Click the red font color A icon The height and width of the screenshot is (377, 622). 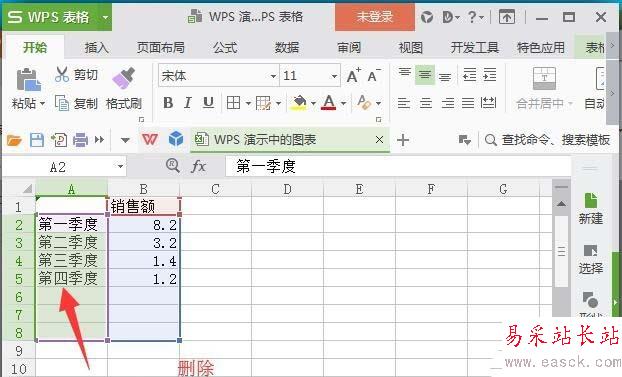[328, 103]
